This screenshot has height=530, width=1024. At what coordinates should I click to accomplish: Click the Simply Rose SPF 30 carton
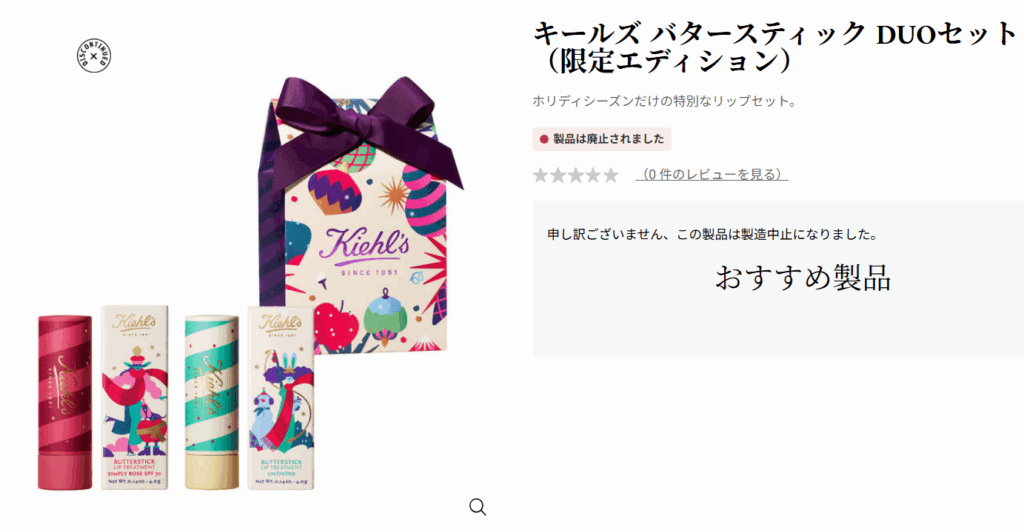(x=134, y=397)
